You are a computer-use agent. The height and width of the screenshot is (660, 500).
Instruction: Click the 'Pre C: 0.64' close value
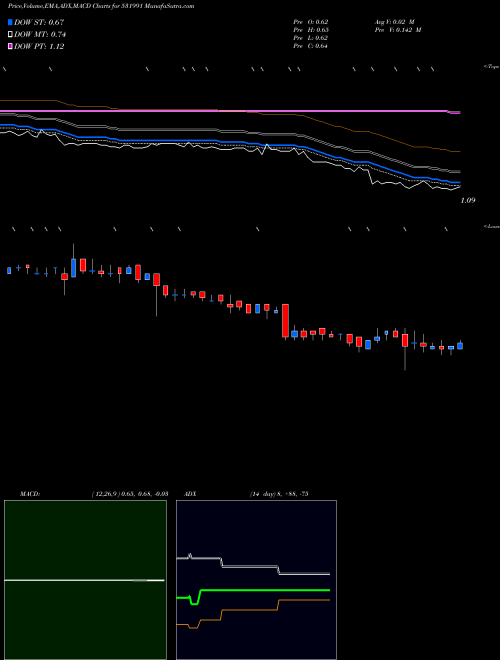point(311,46)
